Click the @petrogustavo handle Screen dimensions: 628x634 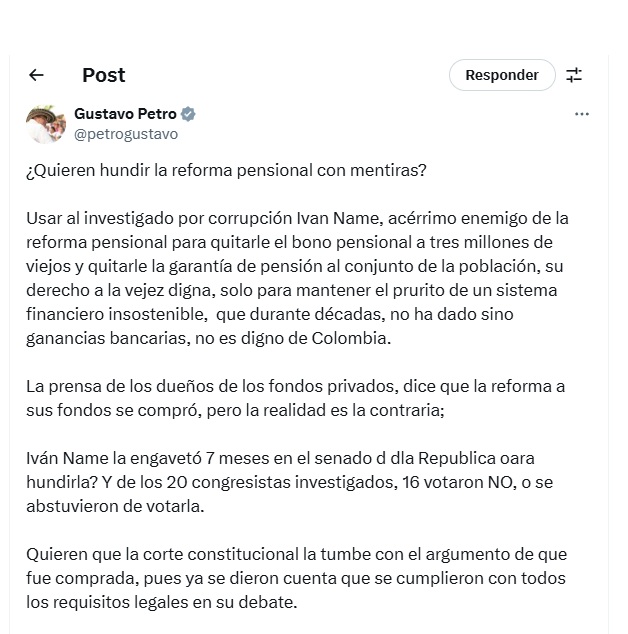pyautogui.click(x=126, y=133)
